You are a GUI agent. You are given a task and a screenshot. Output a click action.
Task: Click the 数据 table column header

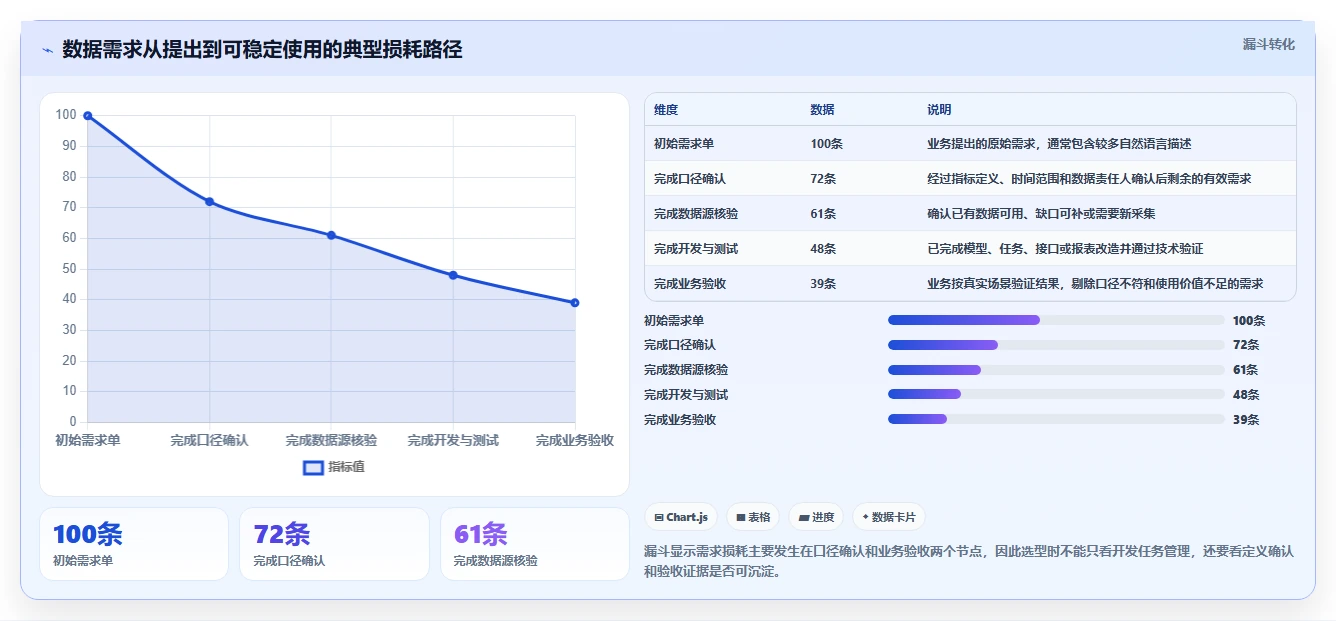822,110
